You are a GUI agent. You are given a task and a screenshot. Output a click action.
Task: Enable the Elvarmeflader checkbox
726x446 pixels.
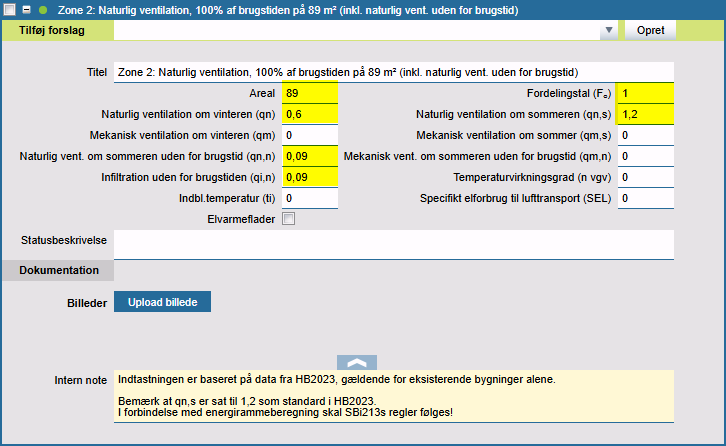pyautogui.click(x=289, y=219)
